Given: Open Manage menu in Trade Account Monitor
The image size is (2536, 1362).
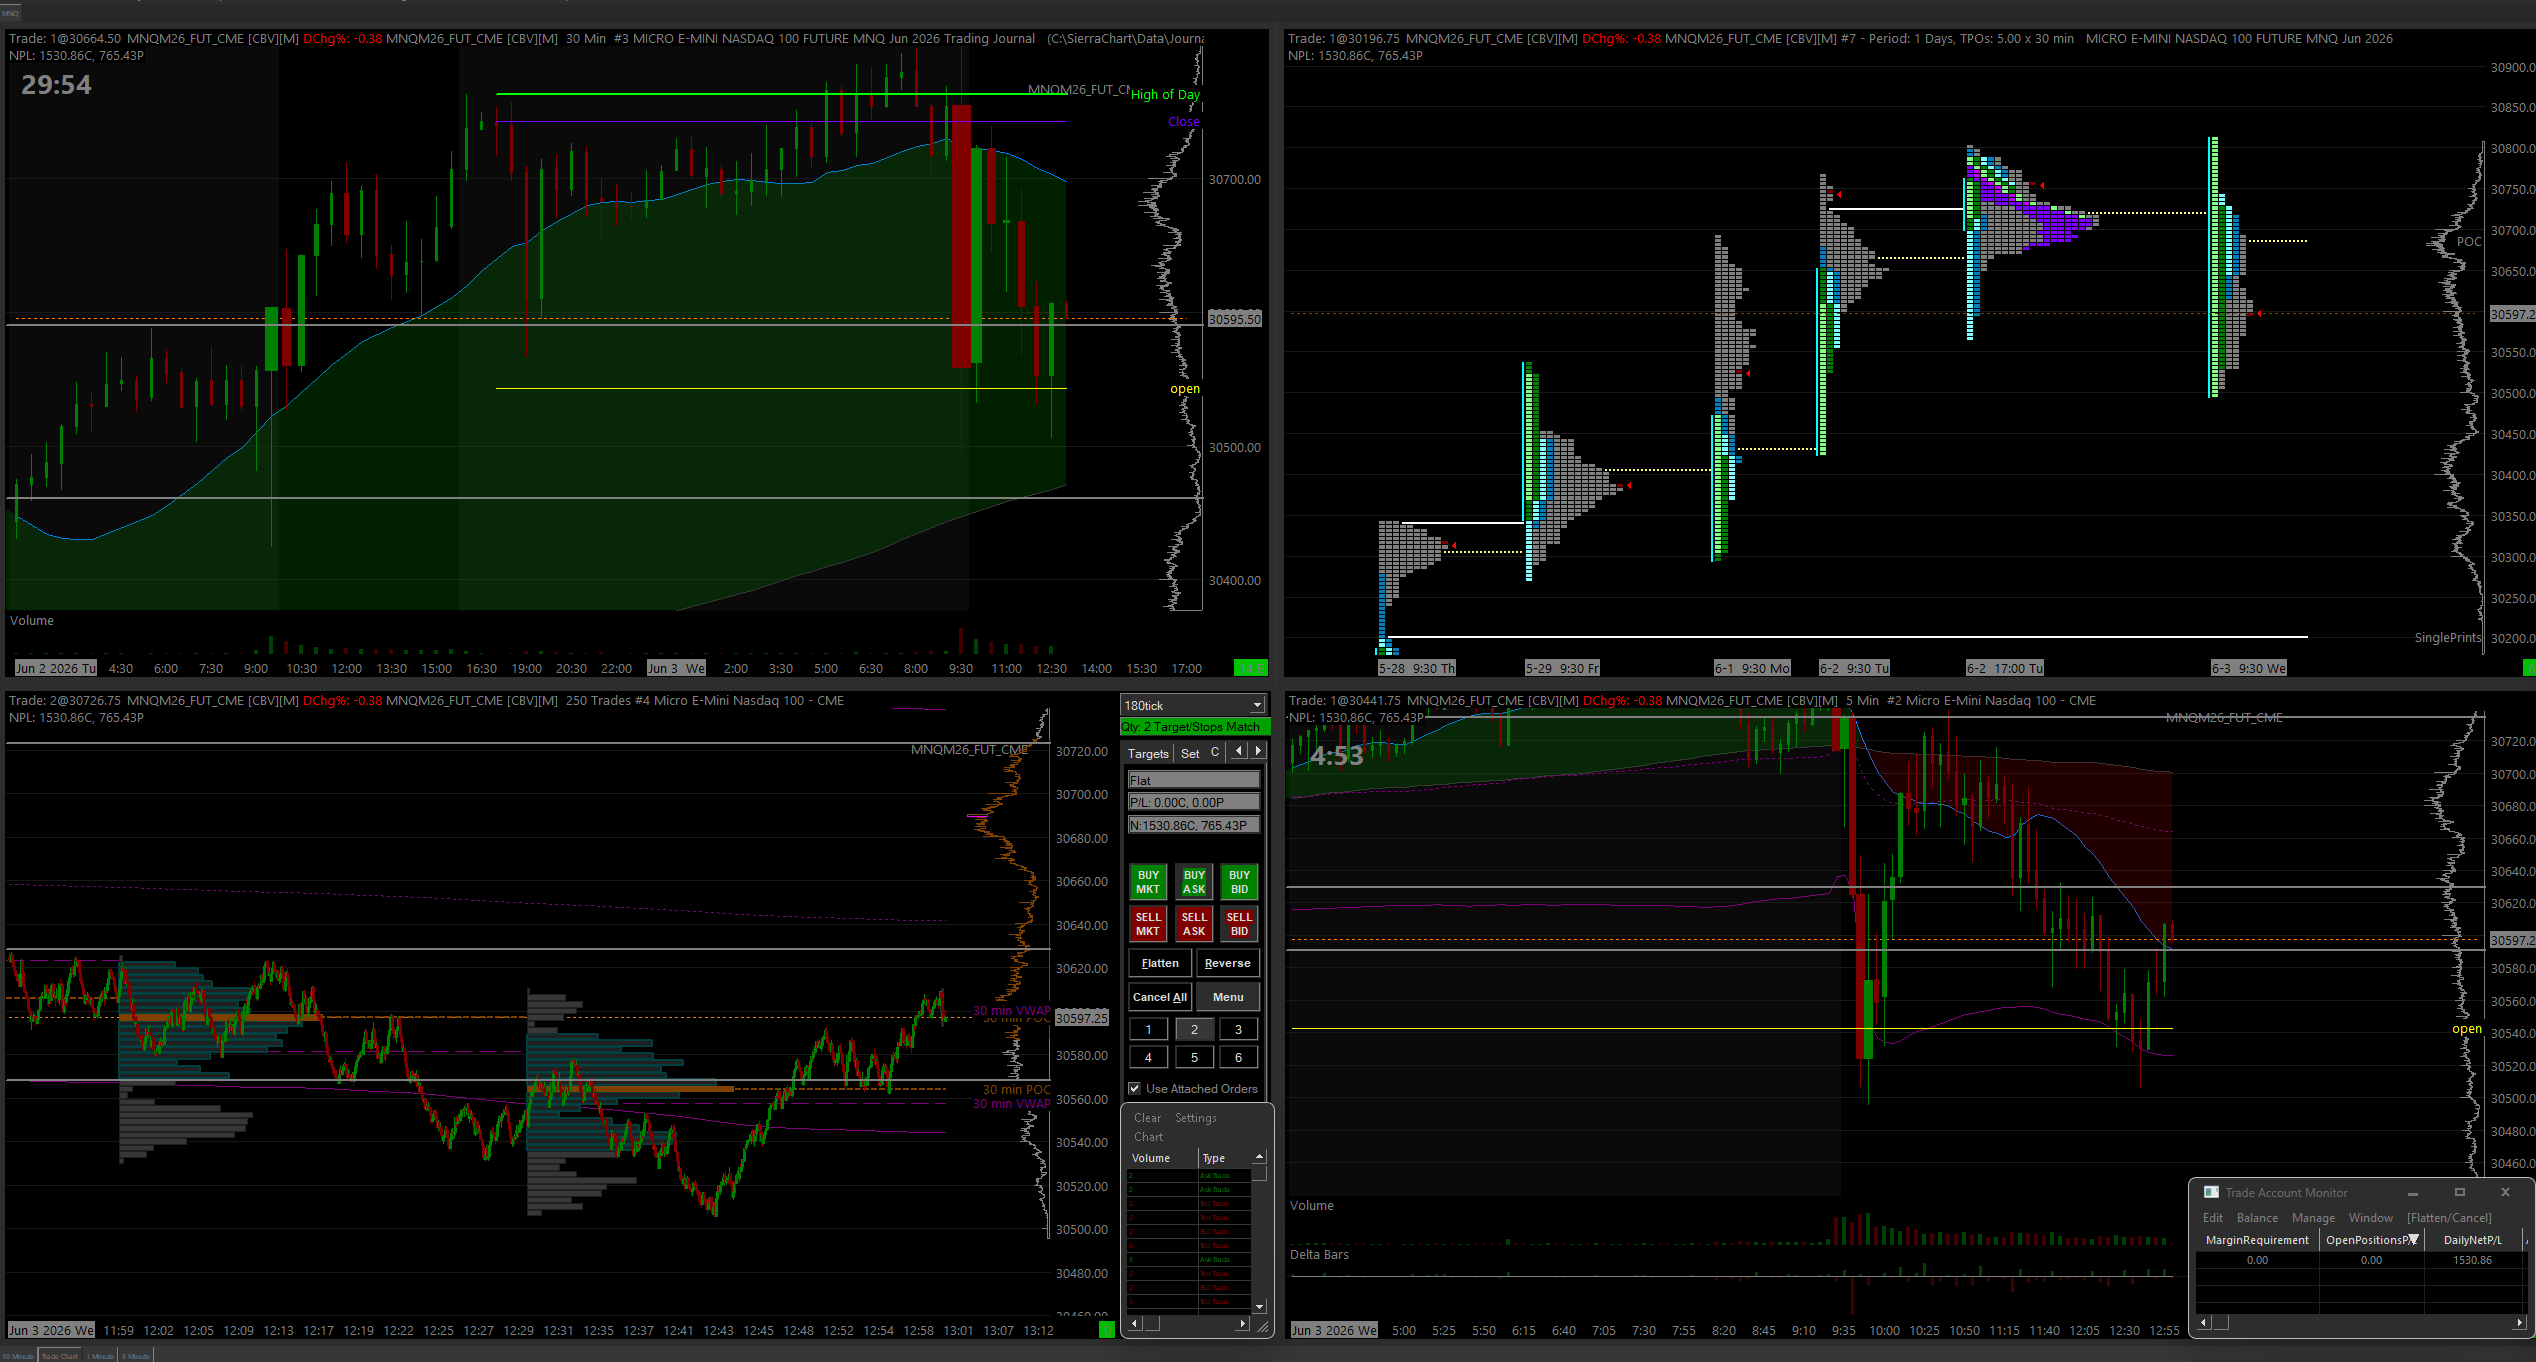Looking at the screenshot, I should point(2313,1218).
